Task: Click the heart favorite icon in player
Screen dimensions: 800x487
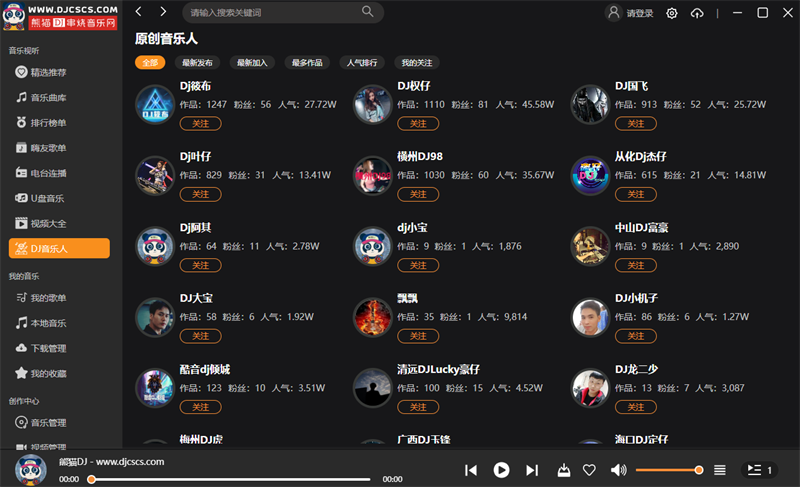Action: pyautogui.click(x=589, y=470)
